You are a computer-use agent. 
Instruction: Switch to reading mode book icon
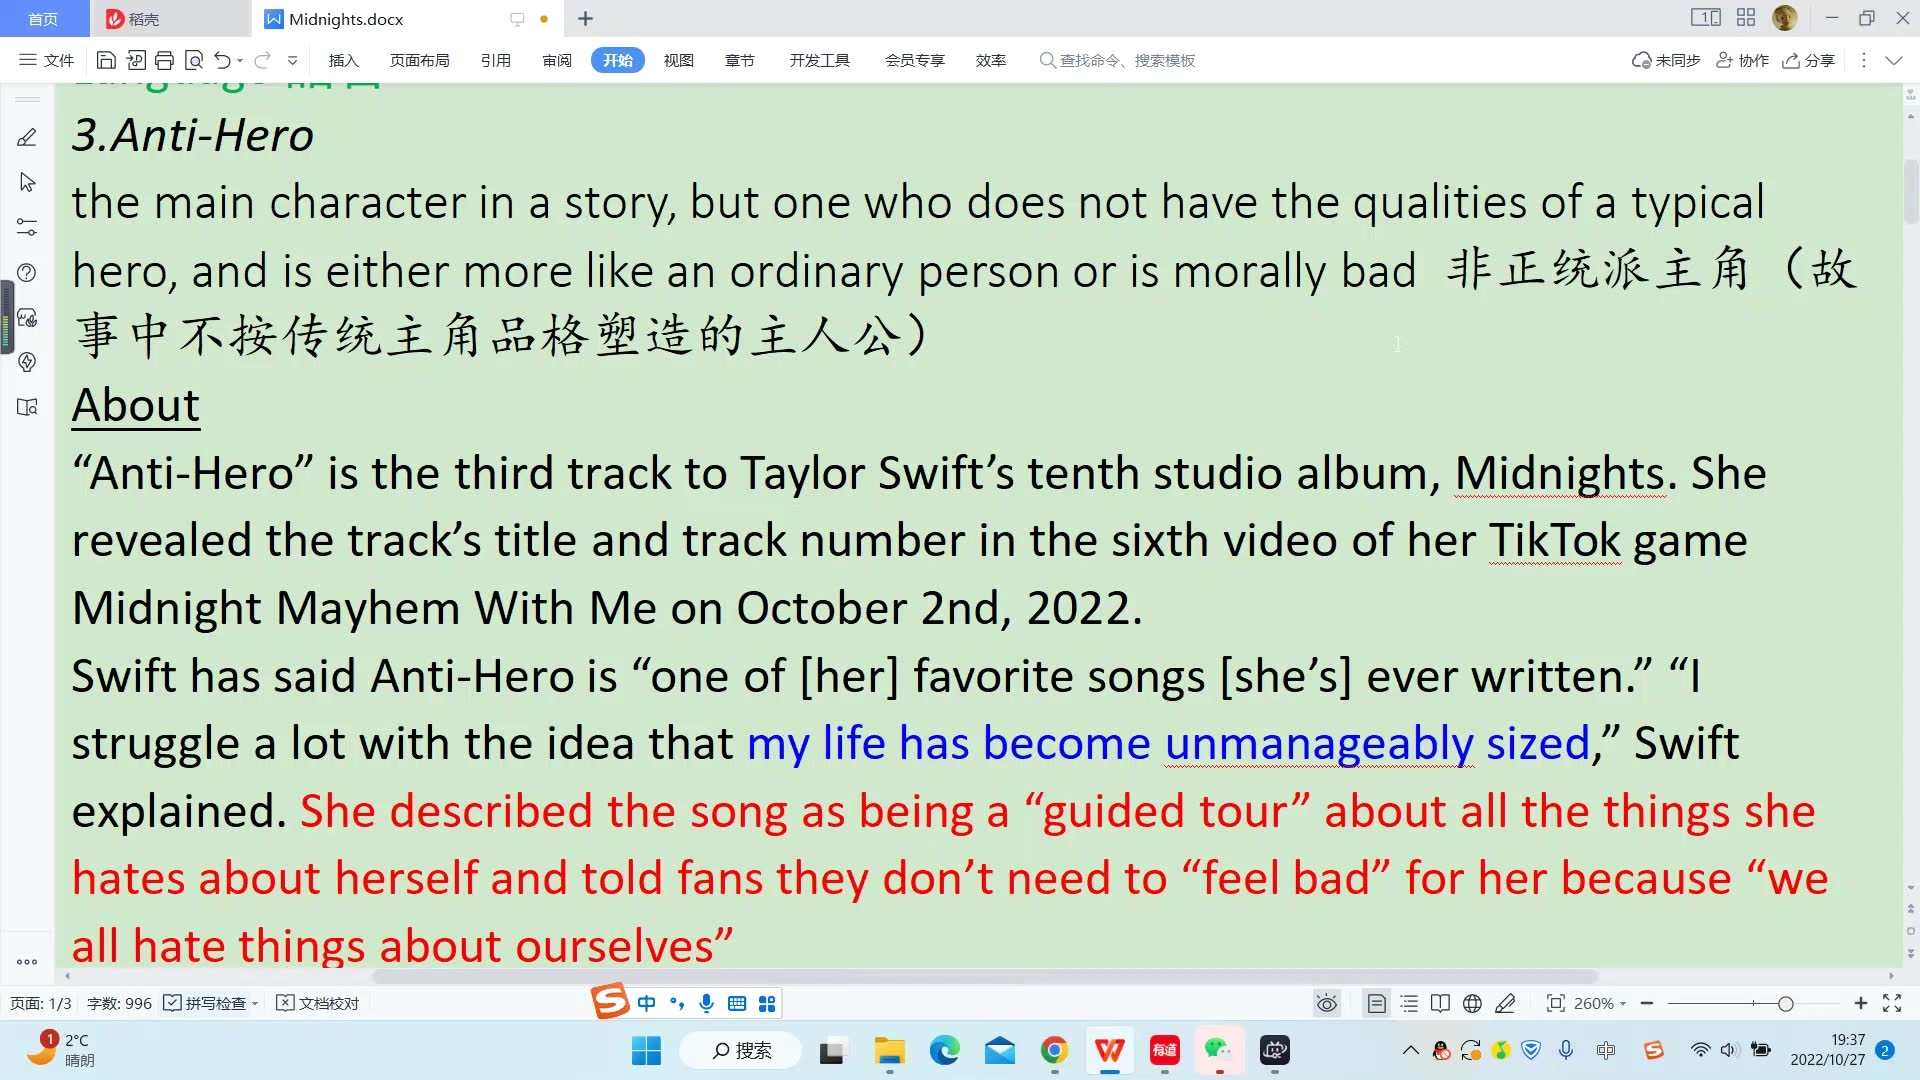click(x=1440, y=1003)
